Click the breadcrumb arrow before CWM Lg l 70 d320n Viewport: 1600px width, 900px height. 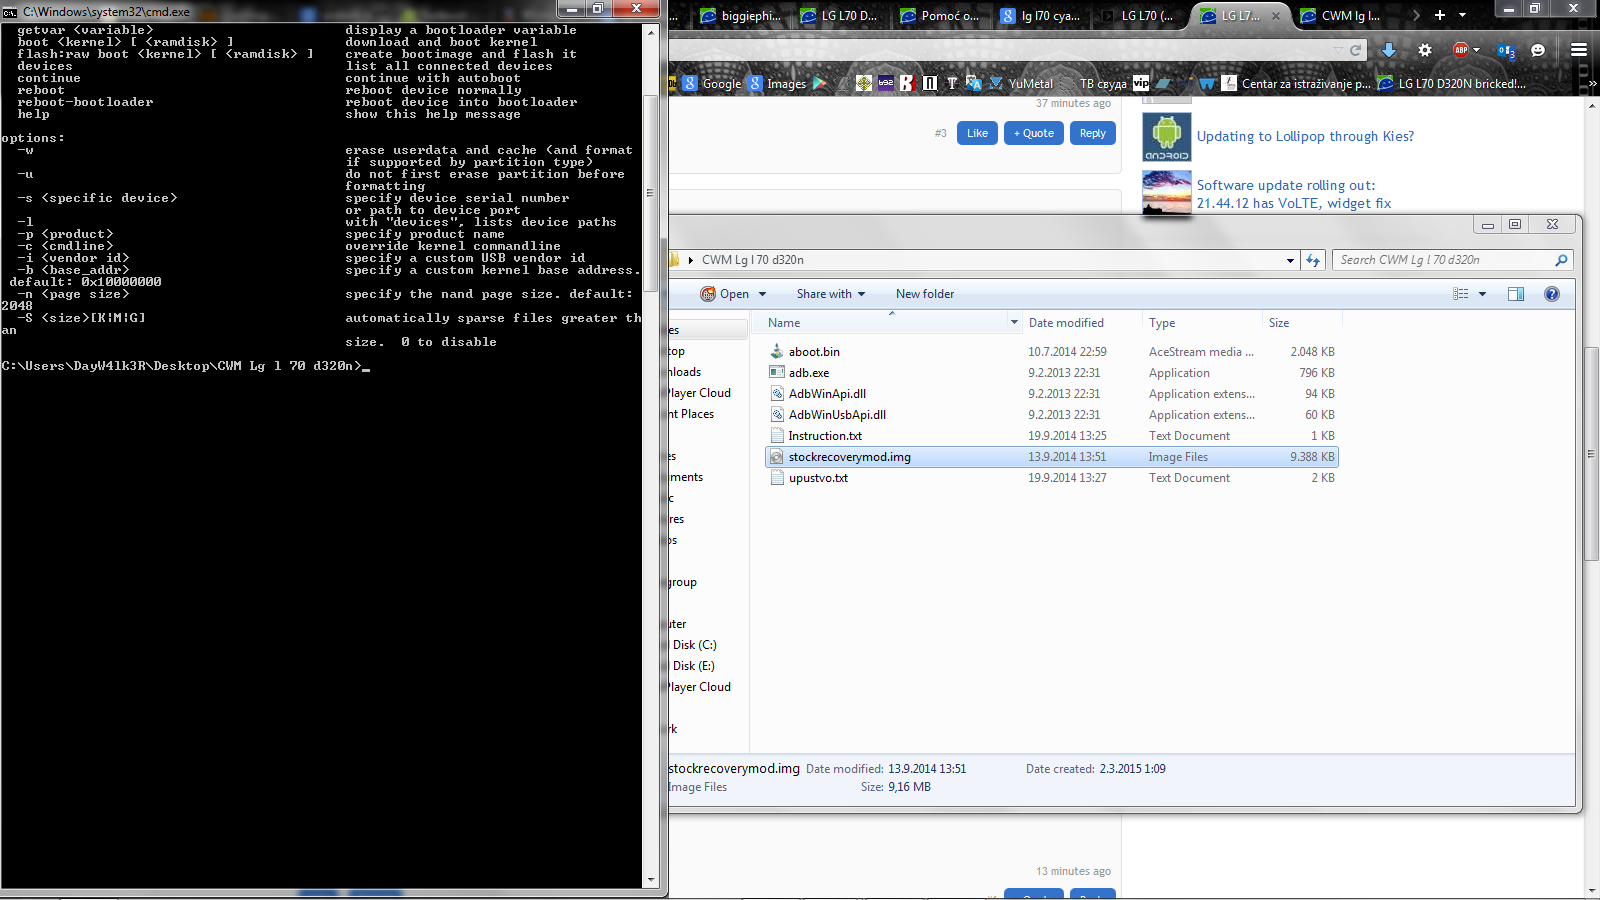690,260
